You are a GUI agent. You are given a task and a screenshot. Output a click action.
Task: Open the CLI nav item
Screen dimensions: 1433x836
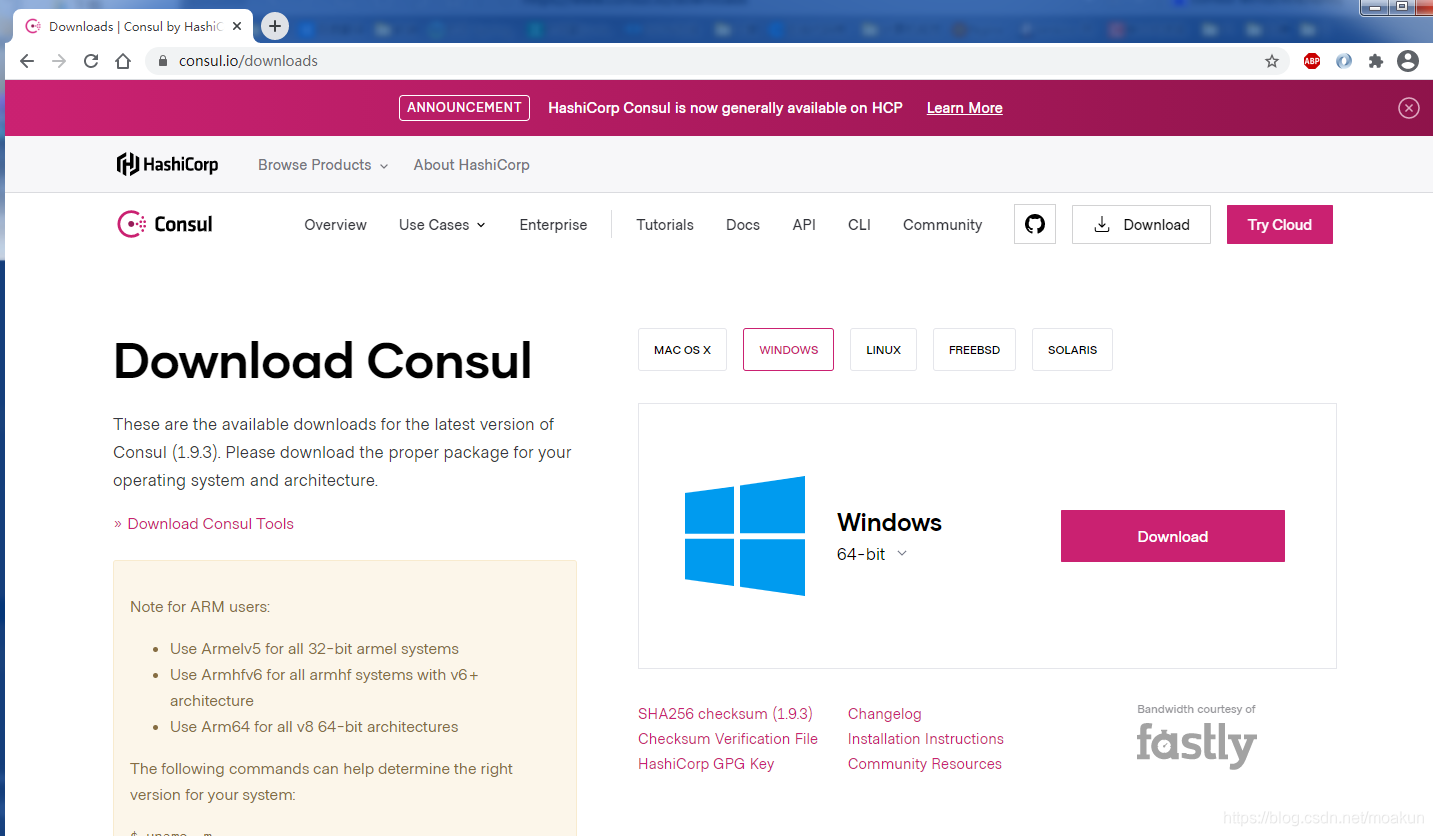(859, 225)
